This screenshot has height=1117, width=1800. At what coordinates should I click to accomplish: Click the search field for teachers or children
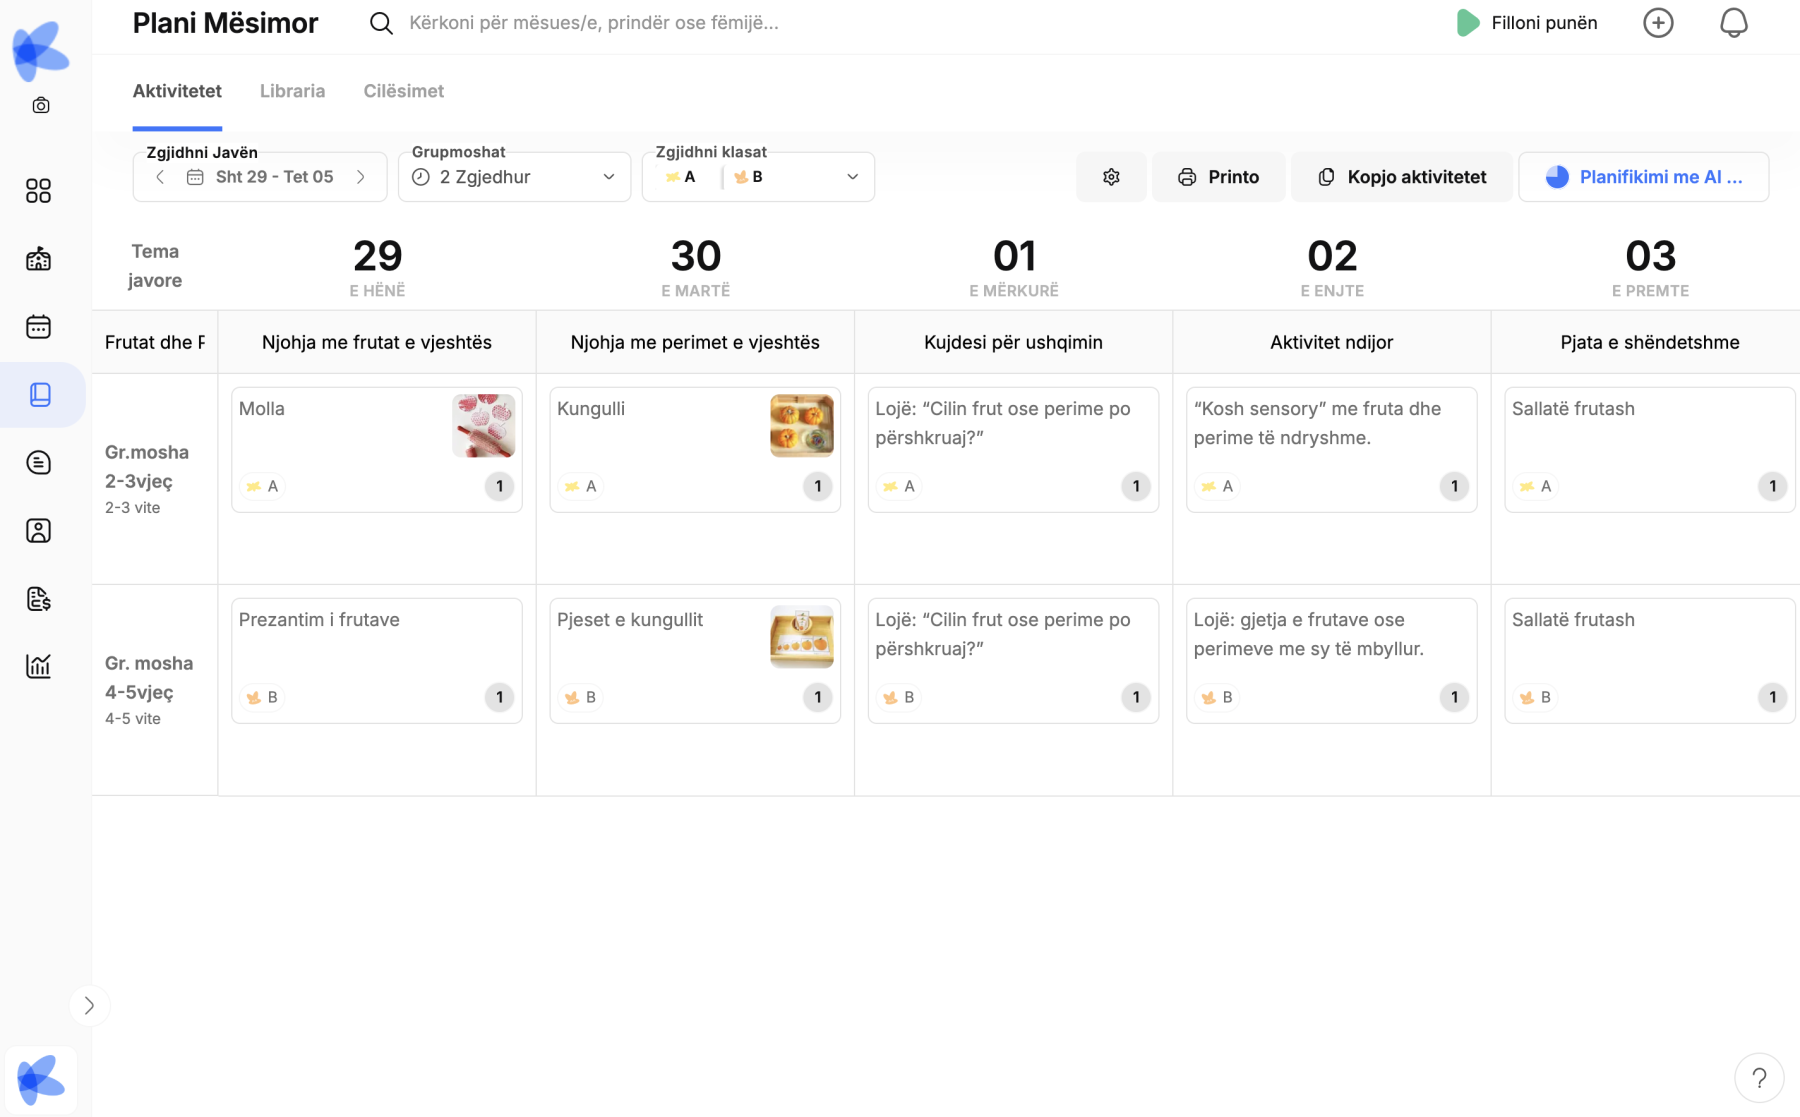coord(594,23)
